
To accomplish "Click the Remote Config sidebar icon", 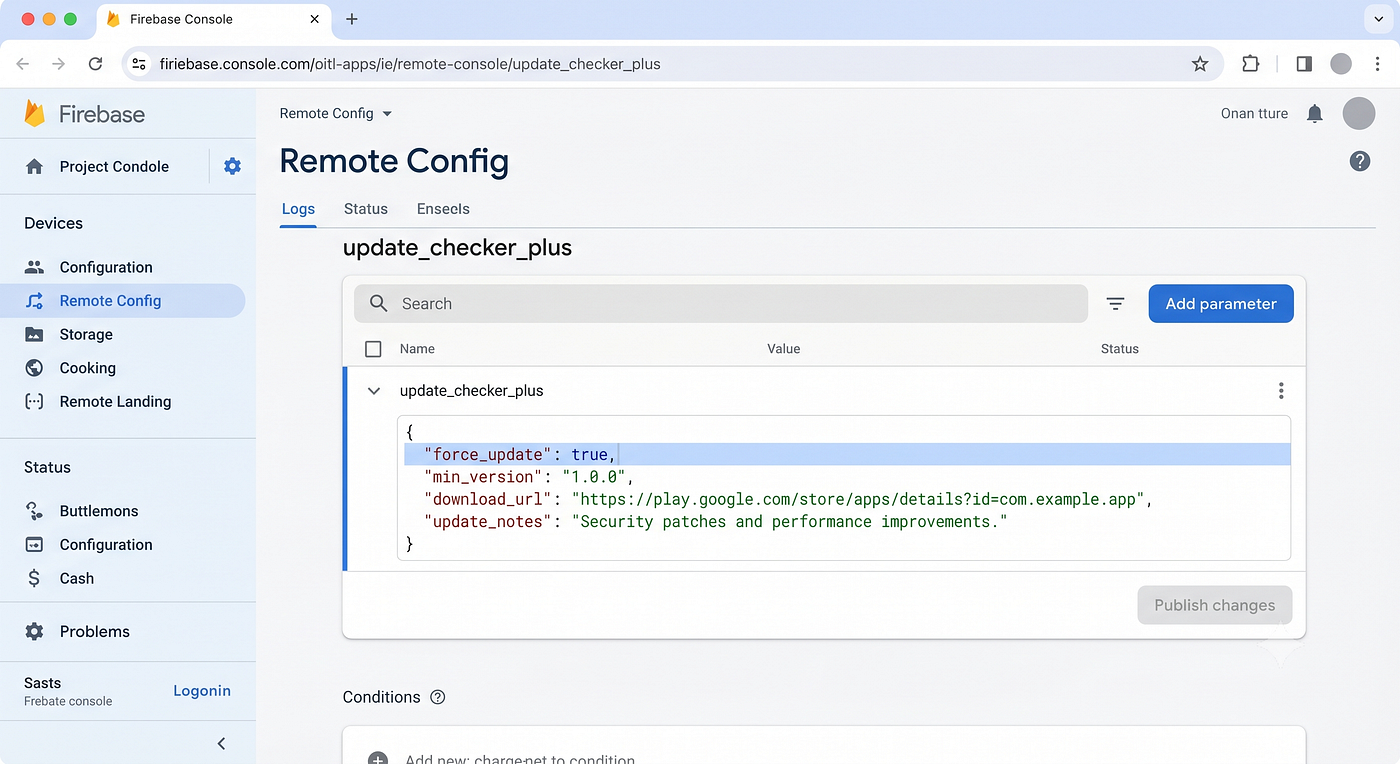I will (x=35, y=301).
